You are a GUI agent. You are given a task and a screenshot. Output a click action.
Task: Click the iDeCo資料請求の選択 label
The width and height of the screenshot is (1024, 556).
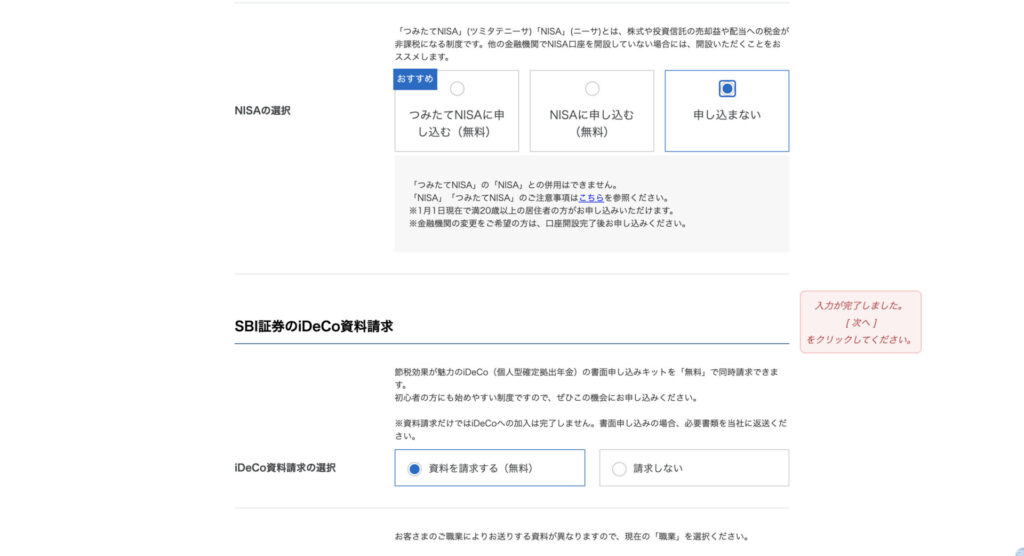(285, 468)
